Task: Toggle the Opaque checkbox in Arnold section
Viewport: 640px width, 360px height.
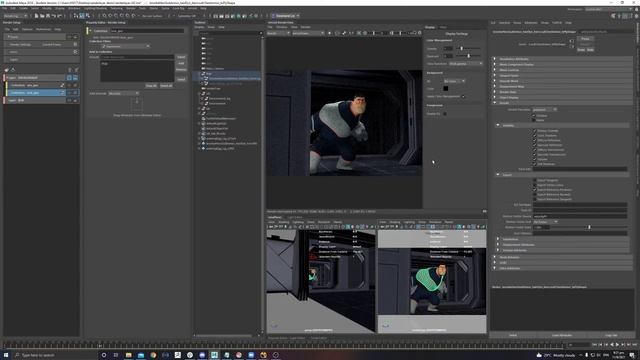Action: (x=534, y=116)
